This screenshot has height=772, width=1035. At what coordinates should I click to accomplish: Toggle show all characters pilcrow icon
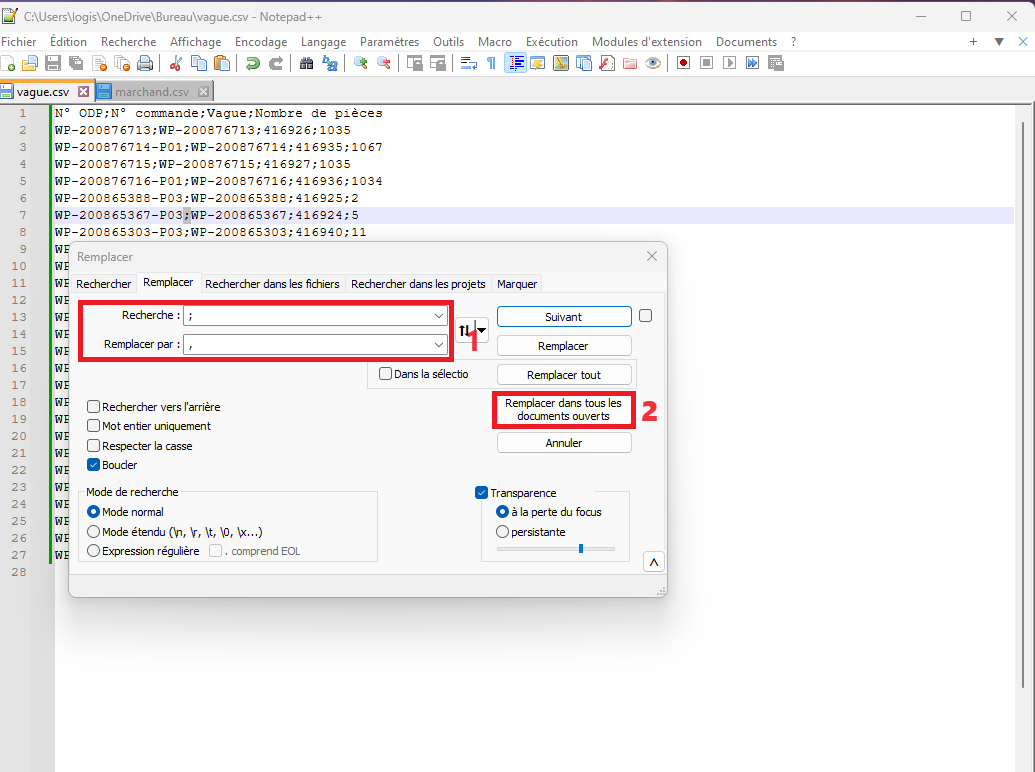pyautogui.click(x=491, y=63)
